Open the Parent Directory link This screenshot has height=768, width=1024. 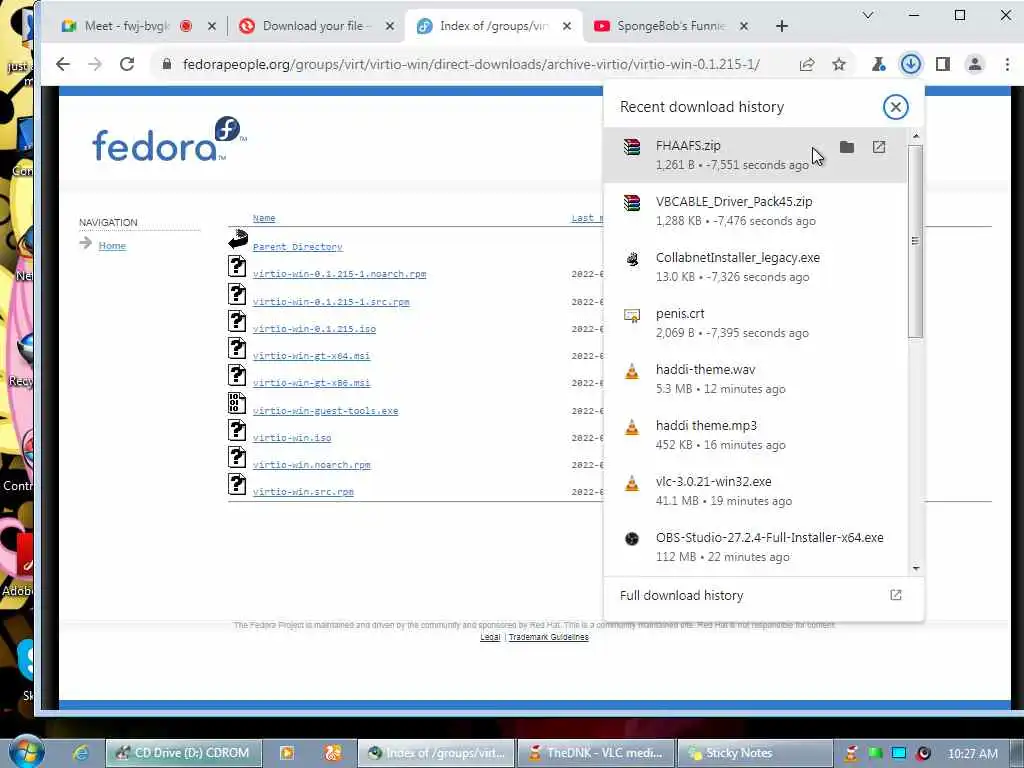(x=297, y=247)
